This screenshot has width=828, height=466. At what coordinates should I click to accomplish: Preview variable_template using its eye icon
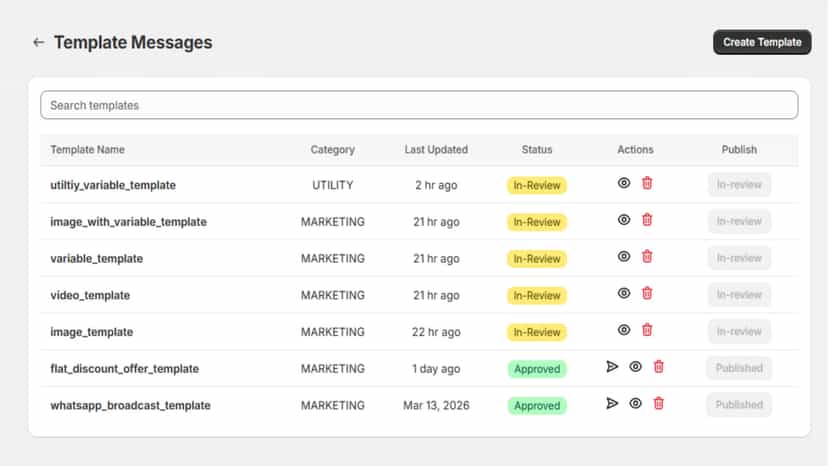(624, 257)
